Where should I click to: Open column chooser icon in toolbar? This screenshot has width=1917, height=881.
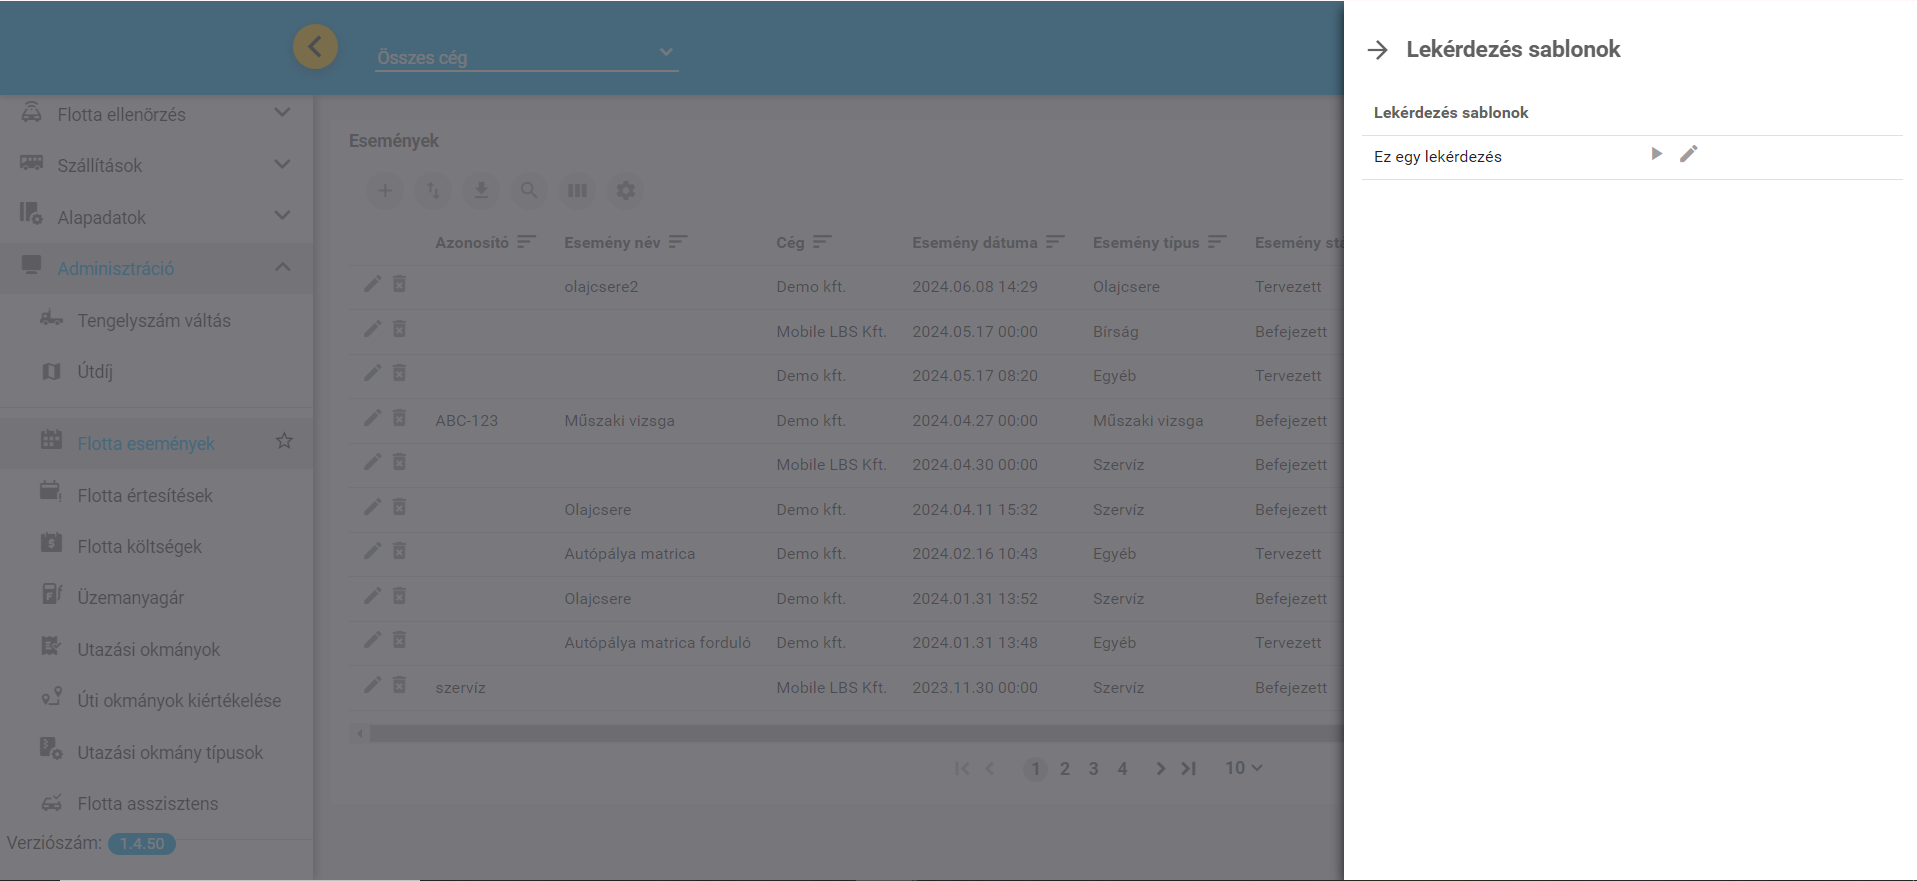click(x=577, y=190)
